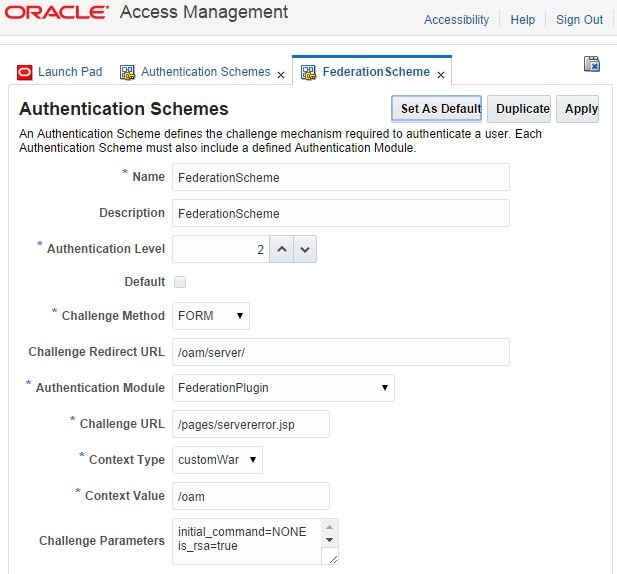Viewport: 617px width, 574px height.
Task: Open the Accessibility link
Action: [x=456, y=19]
